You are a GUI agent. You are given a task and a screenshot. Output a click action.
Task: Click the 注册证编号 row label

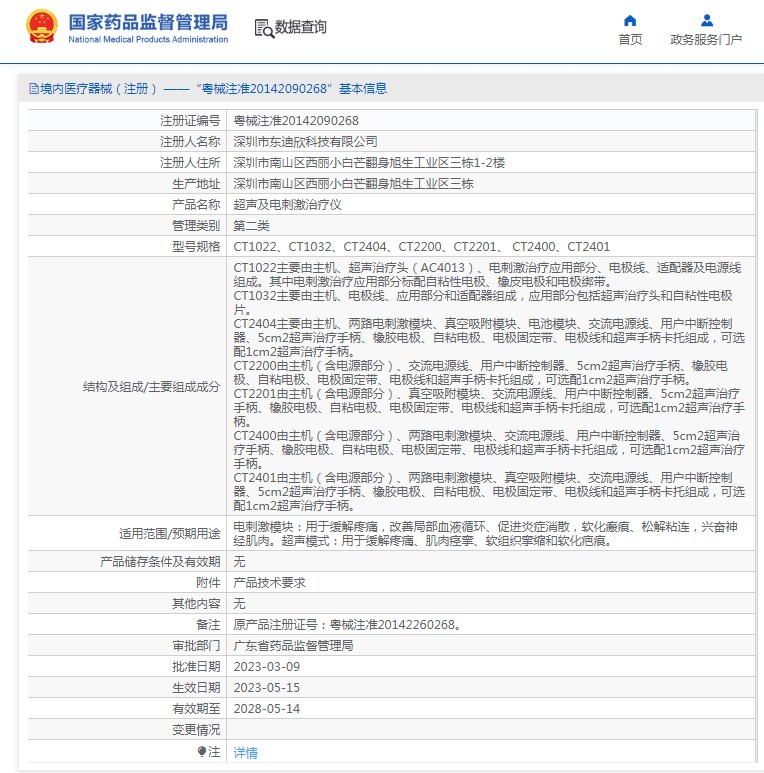coord(190,121)
